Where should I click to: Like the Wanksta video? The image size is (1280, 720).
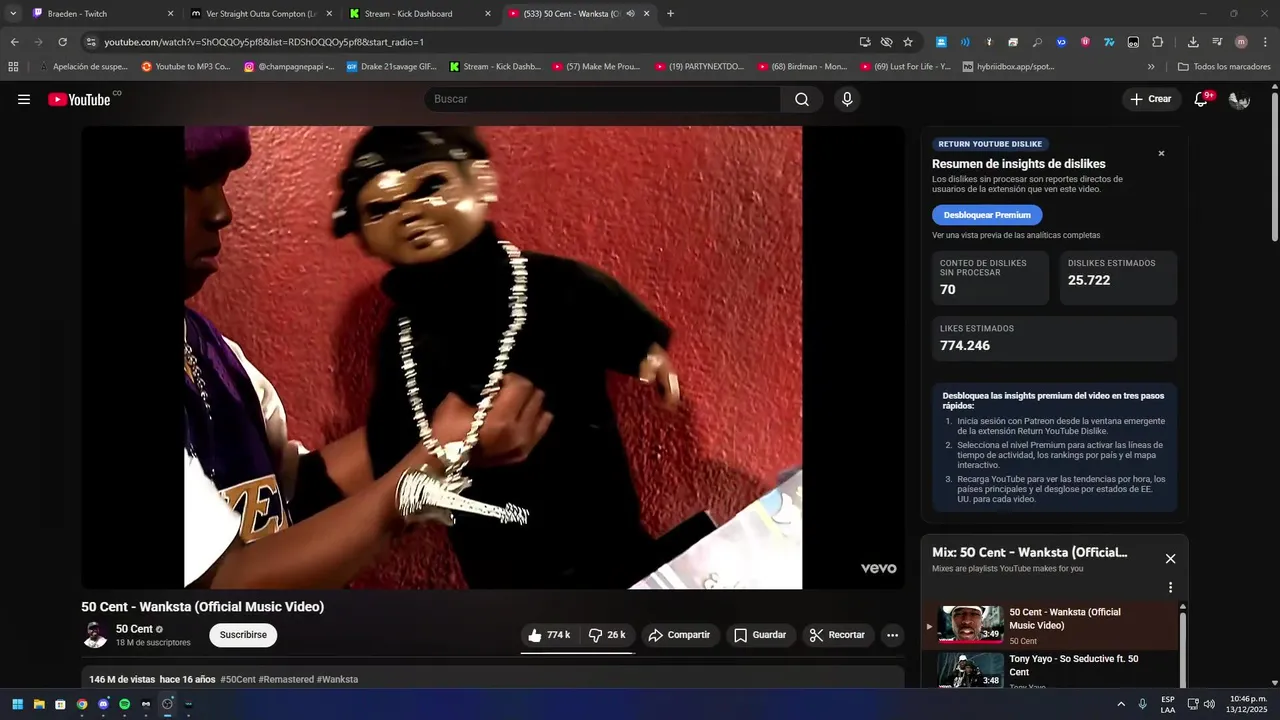549,635
